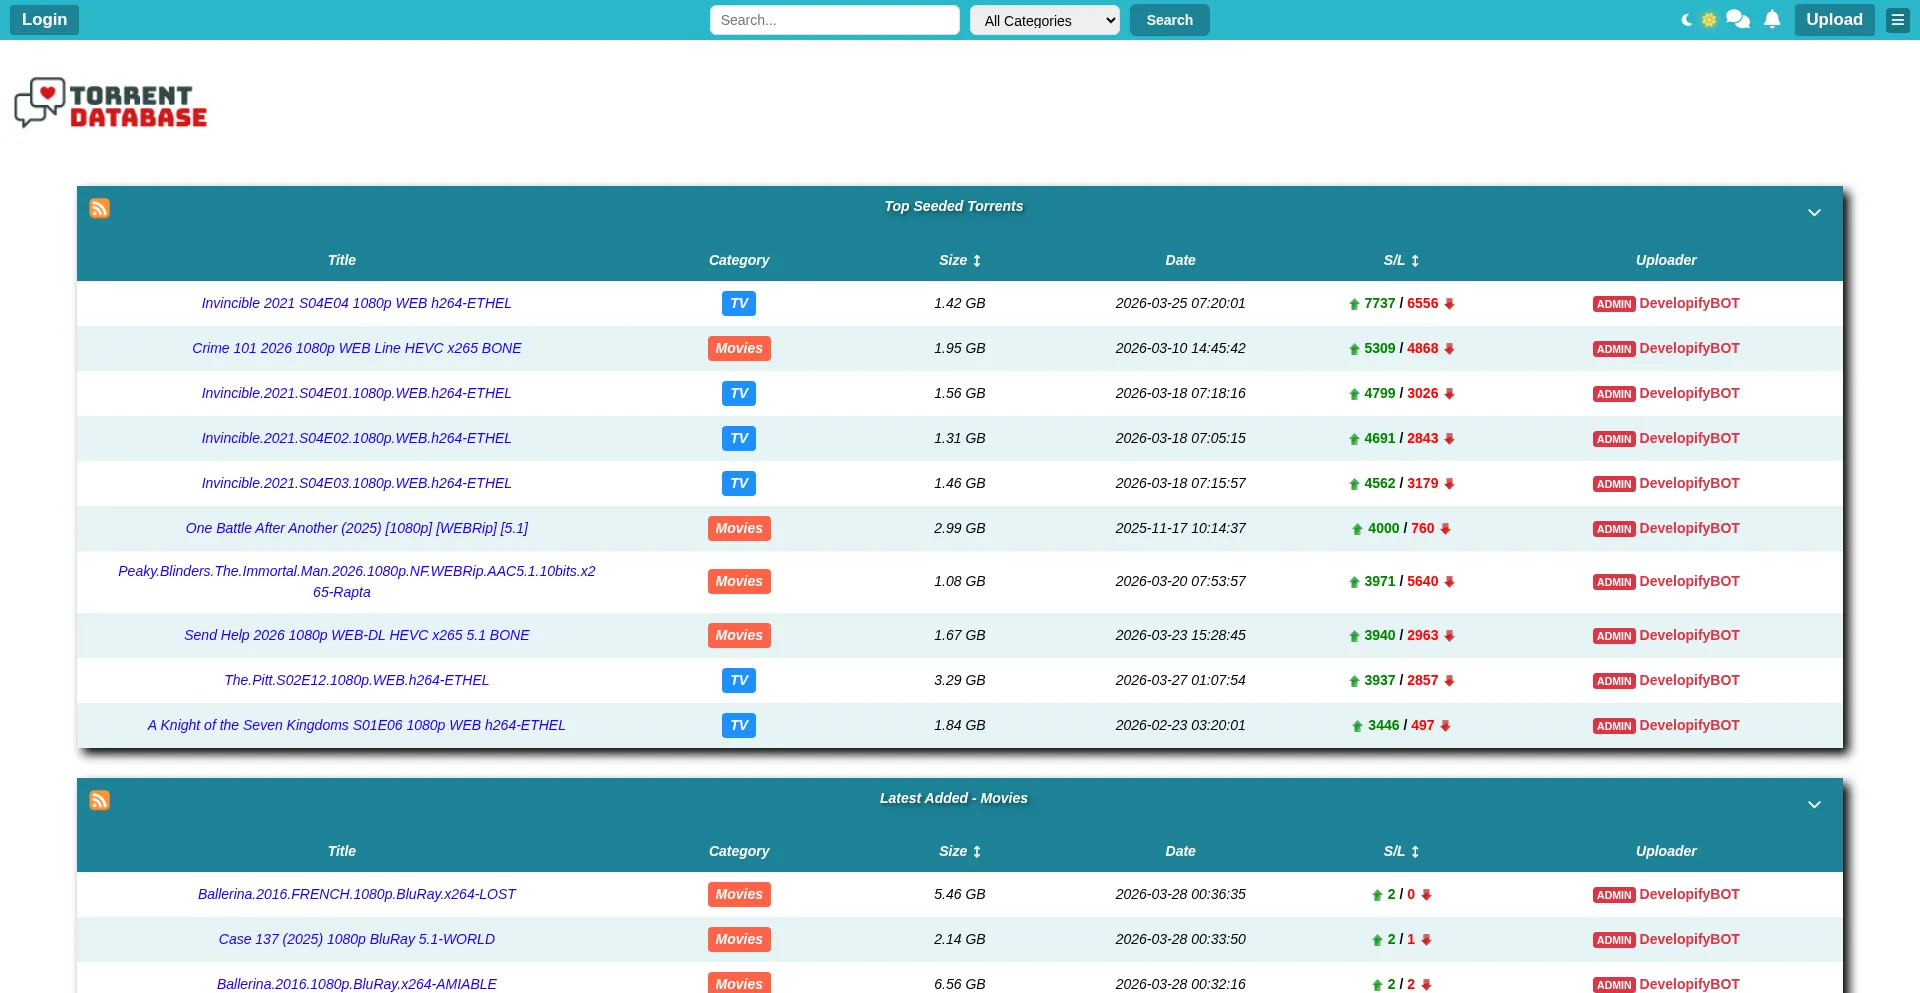Click leechers down arrow in Crime 101 row
The width and height of the screenshot is (1920, 993).
click(x=1449, y=349)
